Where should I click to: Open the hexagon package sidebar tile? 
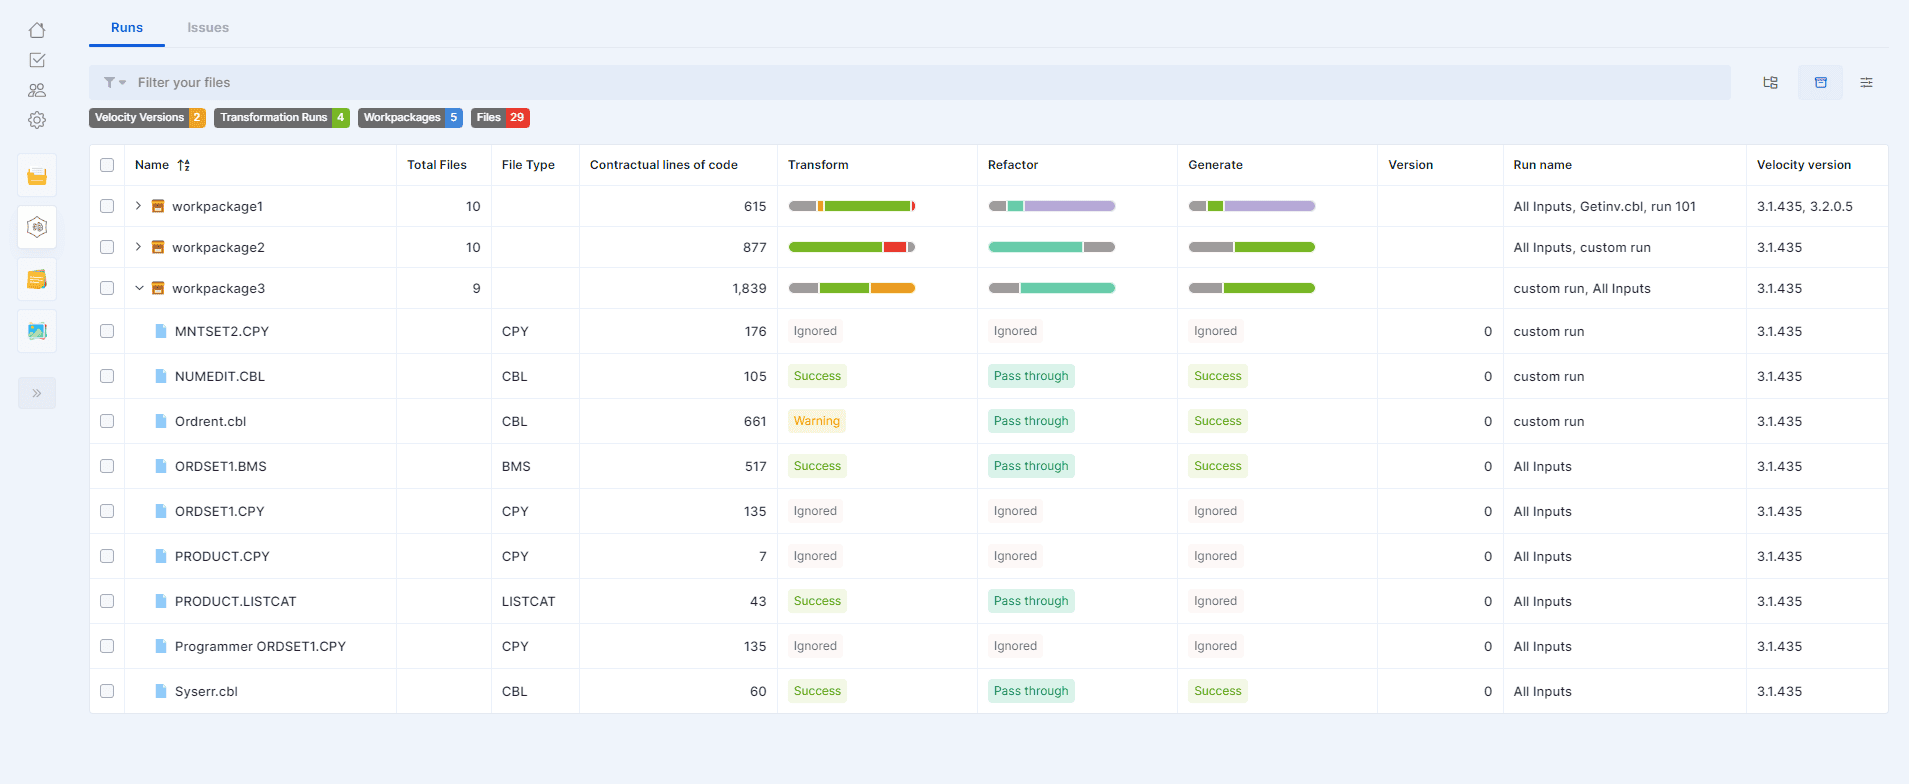pyautogui.click(x=37, y=227)
